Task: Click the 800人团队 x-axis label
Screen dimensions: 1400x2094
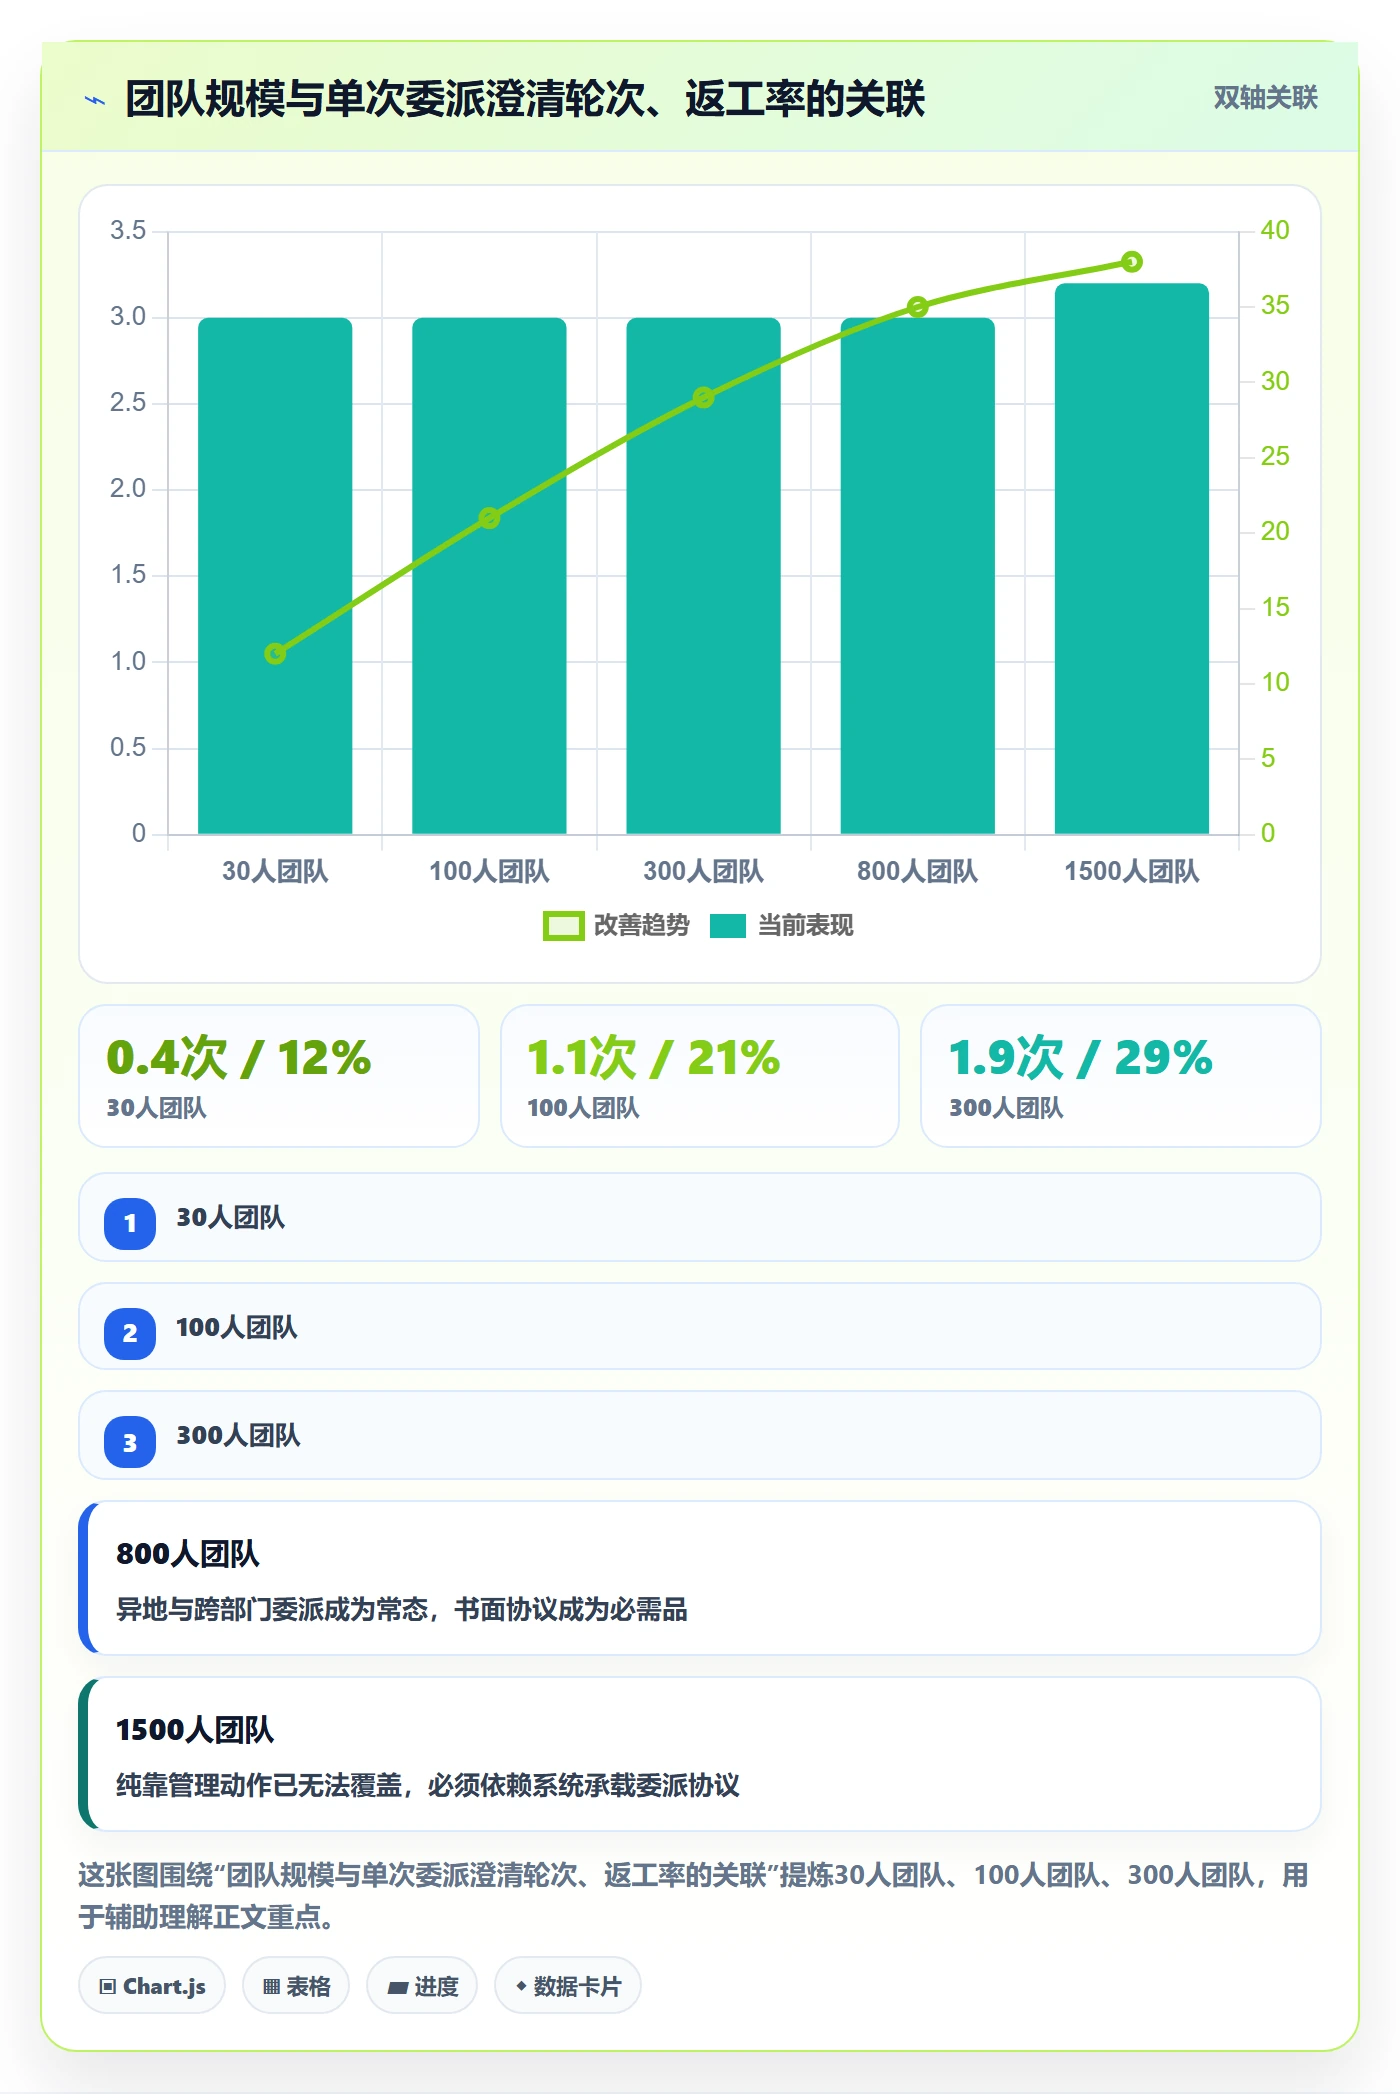Action: pos(917,871)
